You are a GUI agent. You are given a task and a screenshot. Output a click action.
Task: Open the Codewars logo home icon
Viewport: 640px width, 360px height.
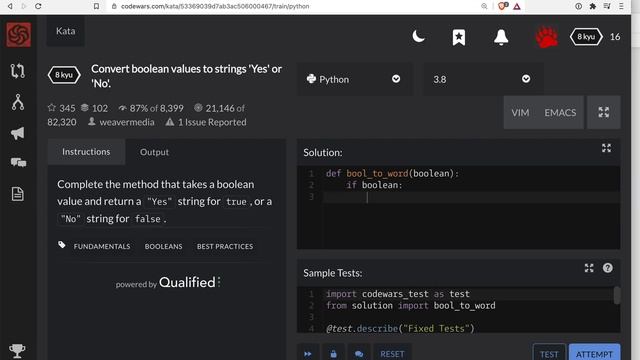pyautogui.click(x=18, y=35)
